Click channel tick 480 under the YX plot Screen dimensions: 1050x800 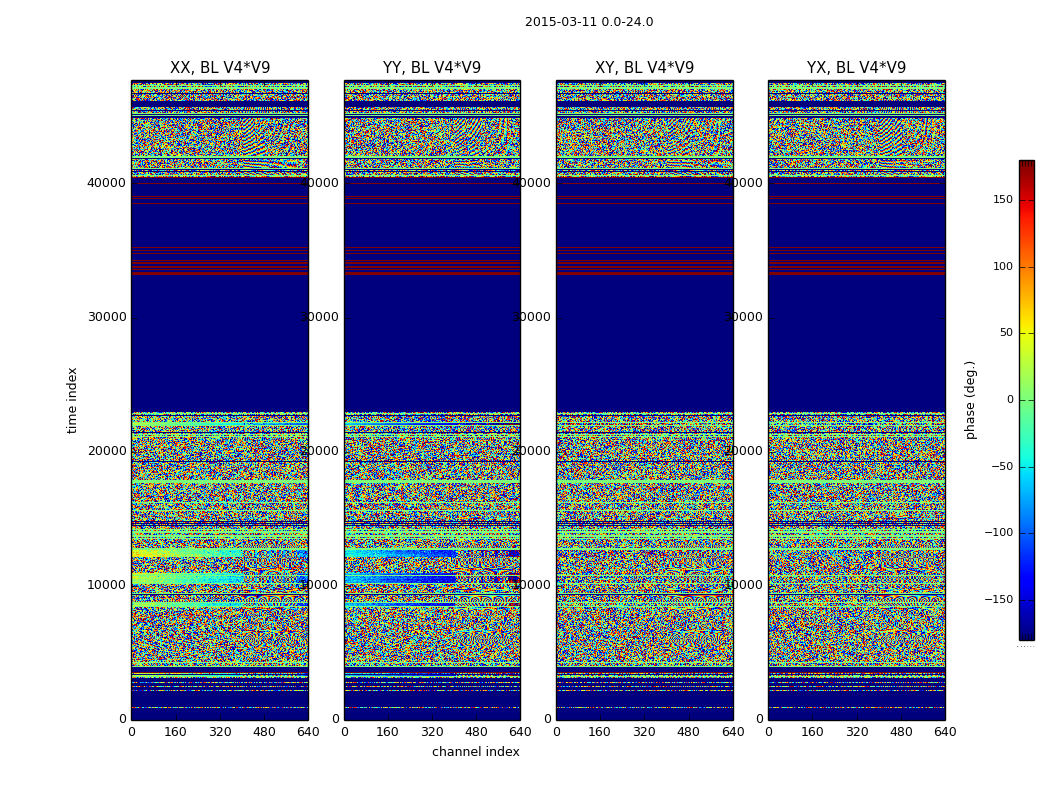(901, 732)
